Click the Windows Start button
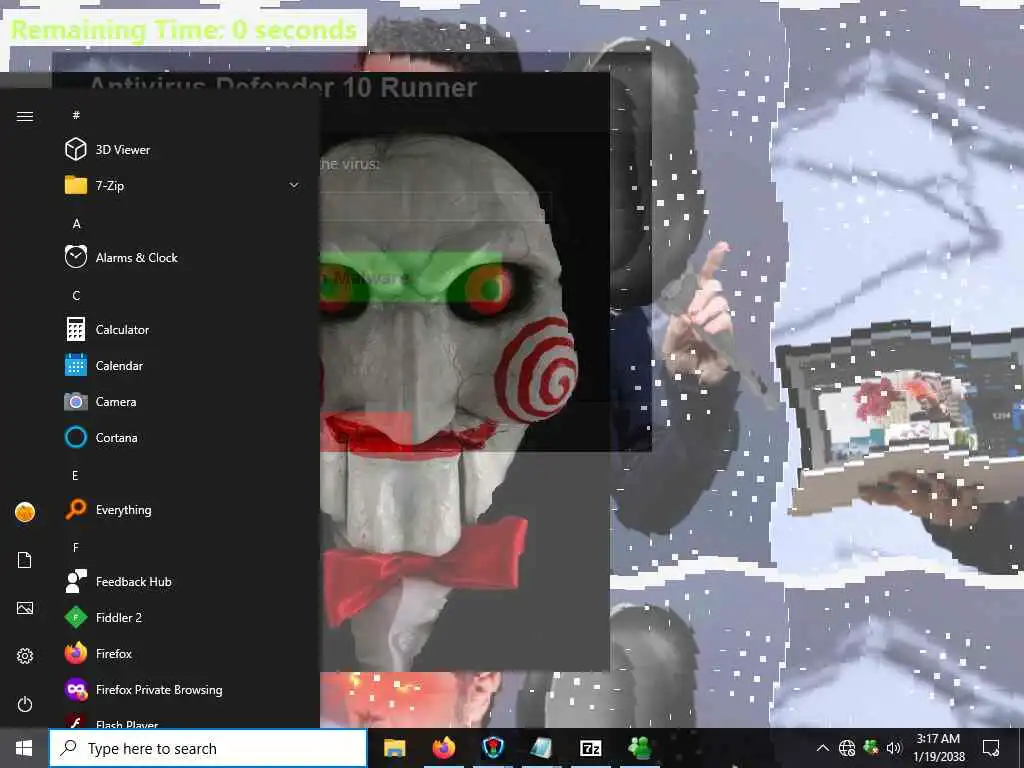The width and height of the screenshot is (1024, 768). 24,748
